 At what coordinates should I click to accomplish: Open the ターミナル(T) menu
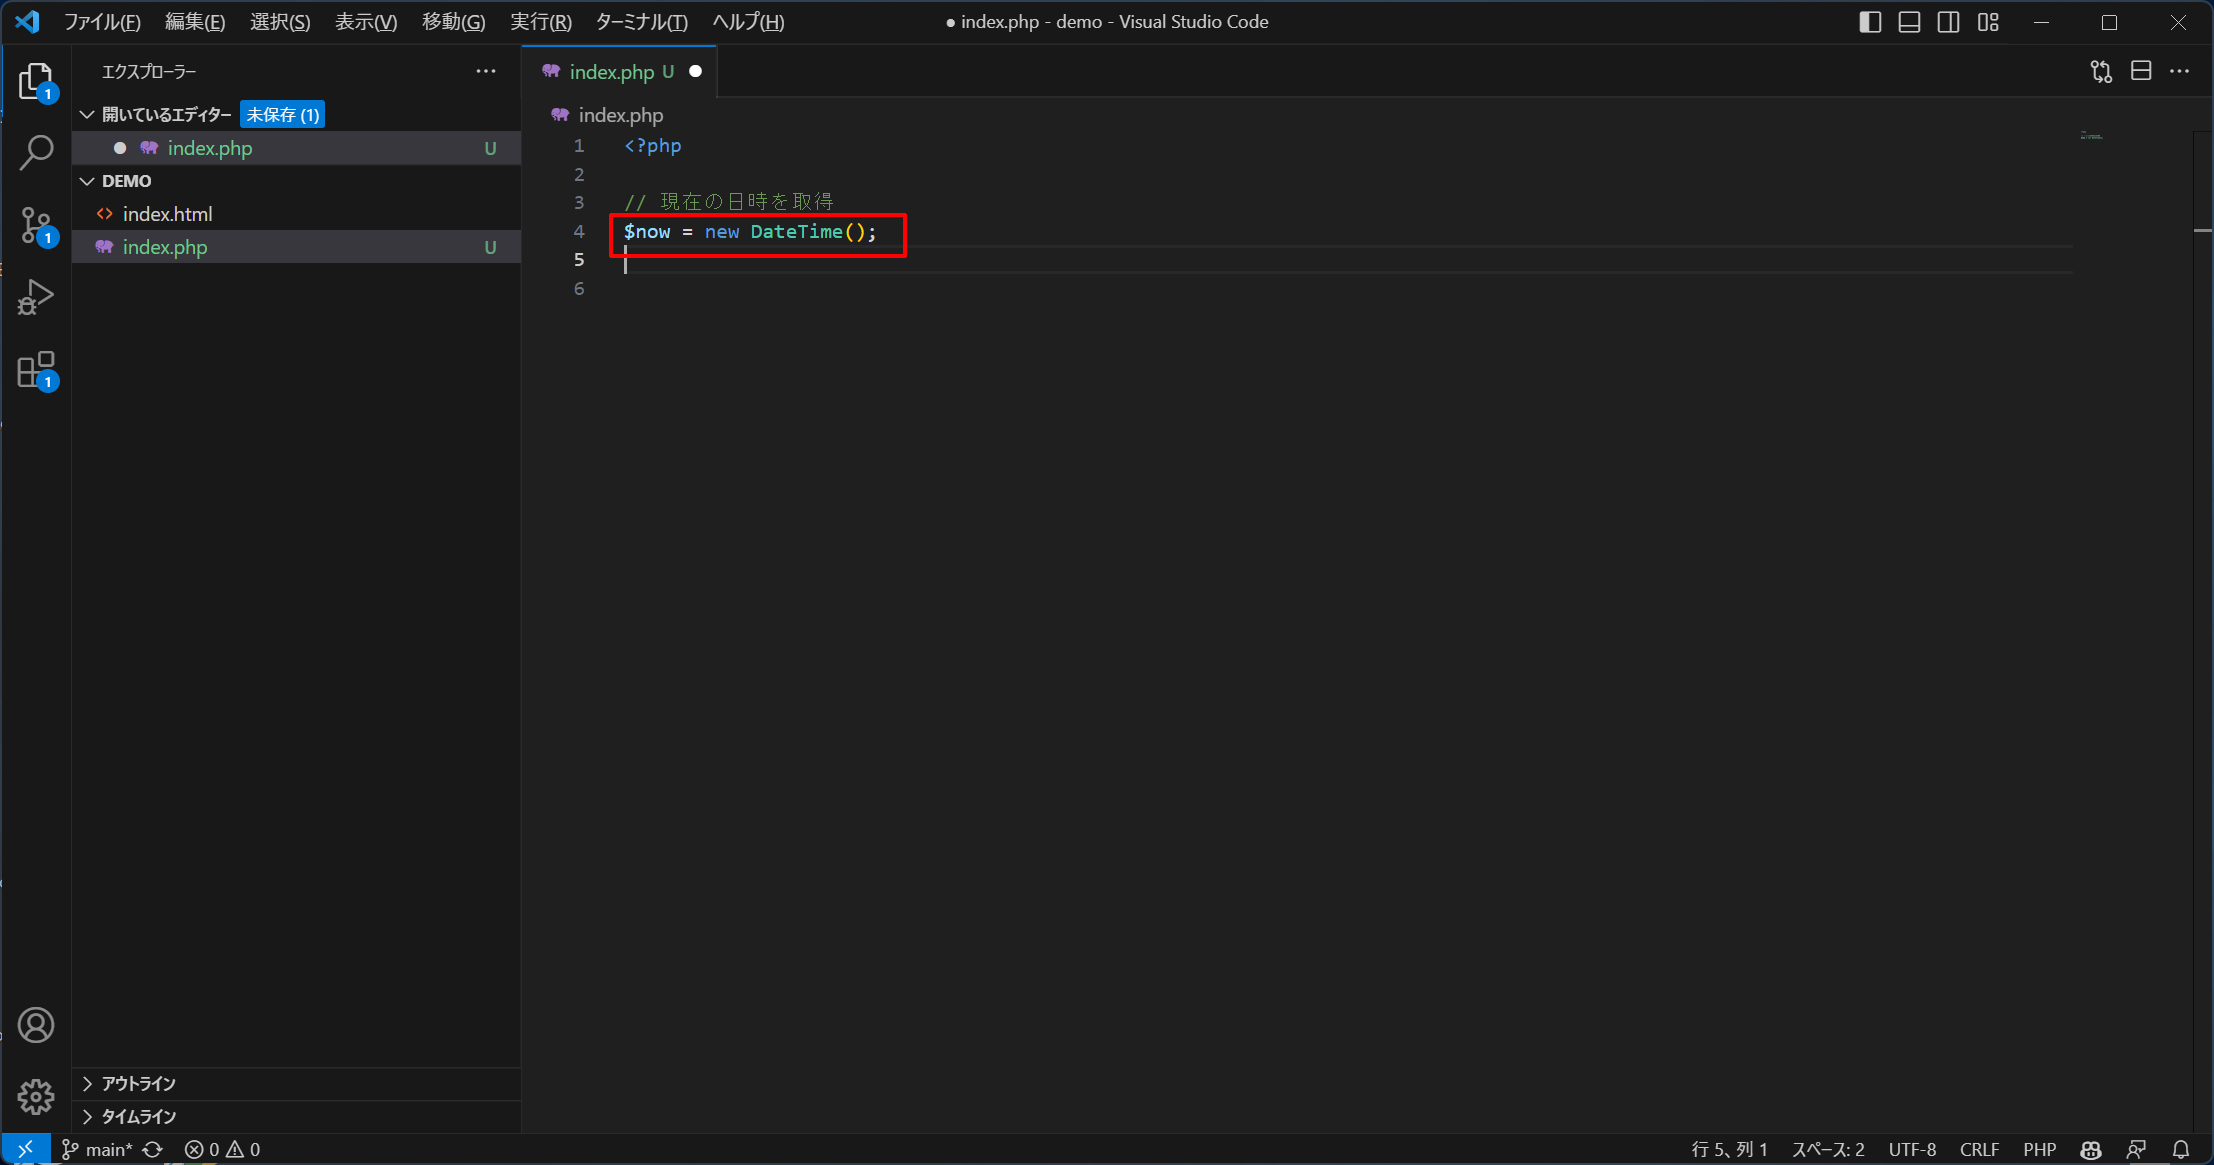(642, 22)
